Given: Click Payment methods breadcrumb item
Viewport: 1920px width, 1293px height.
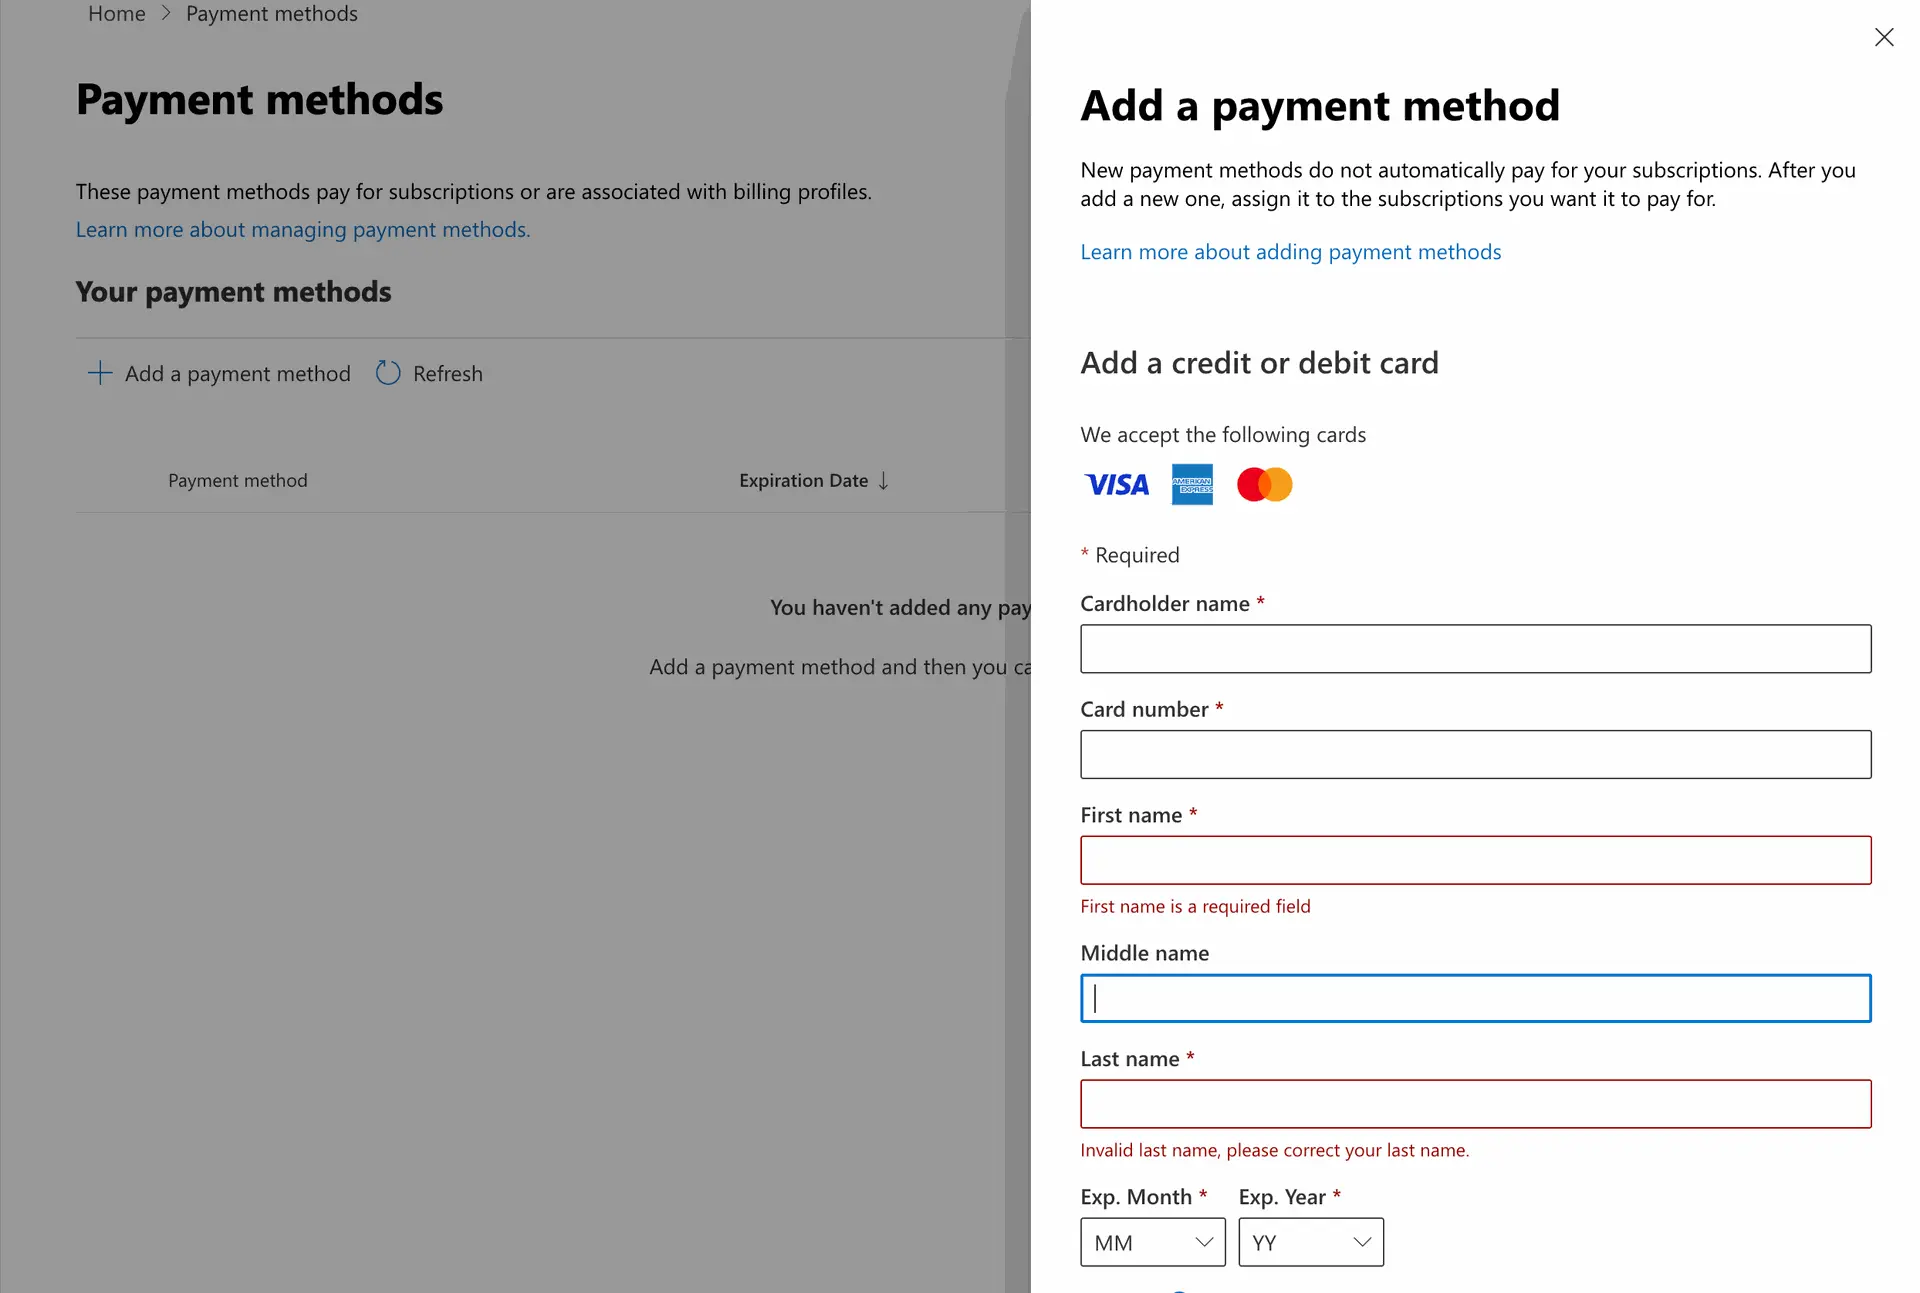Looking at the screenshot, I should tap(271, 14).
